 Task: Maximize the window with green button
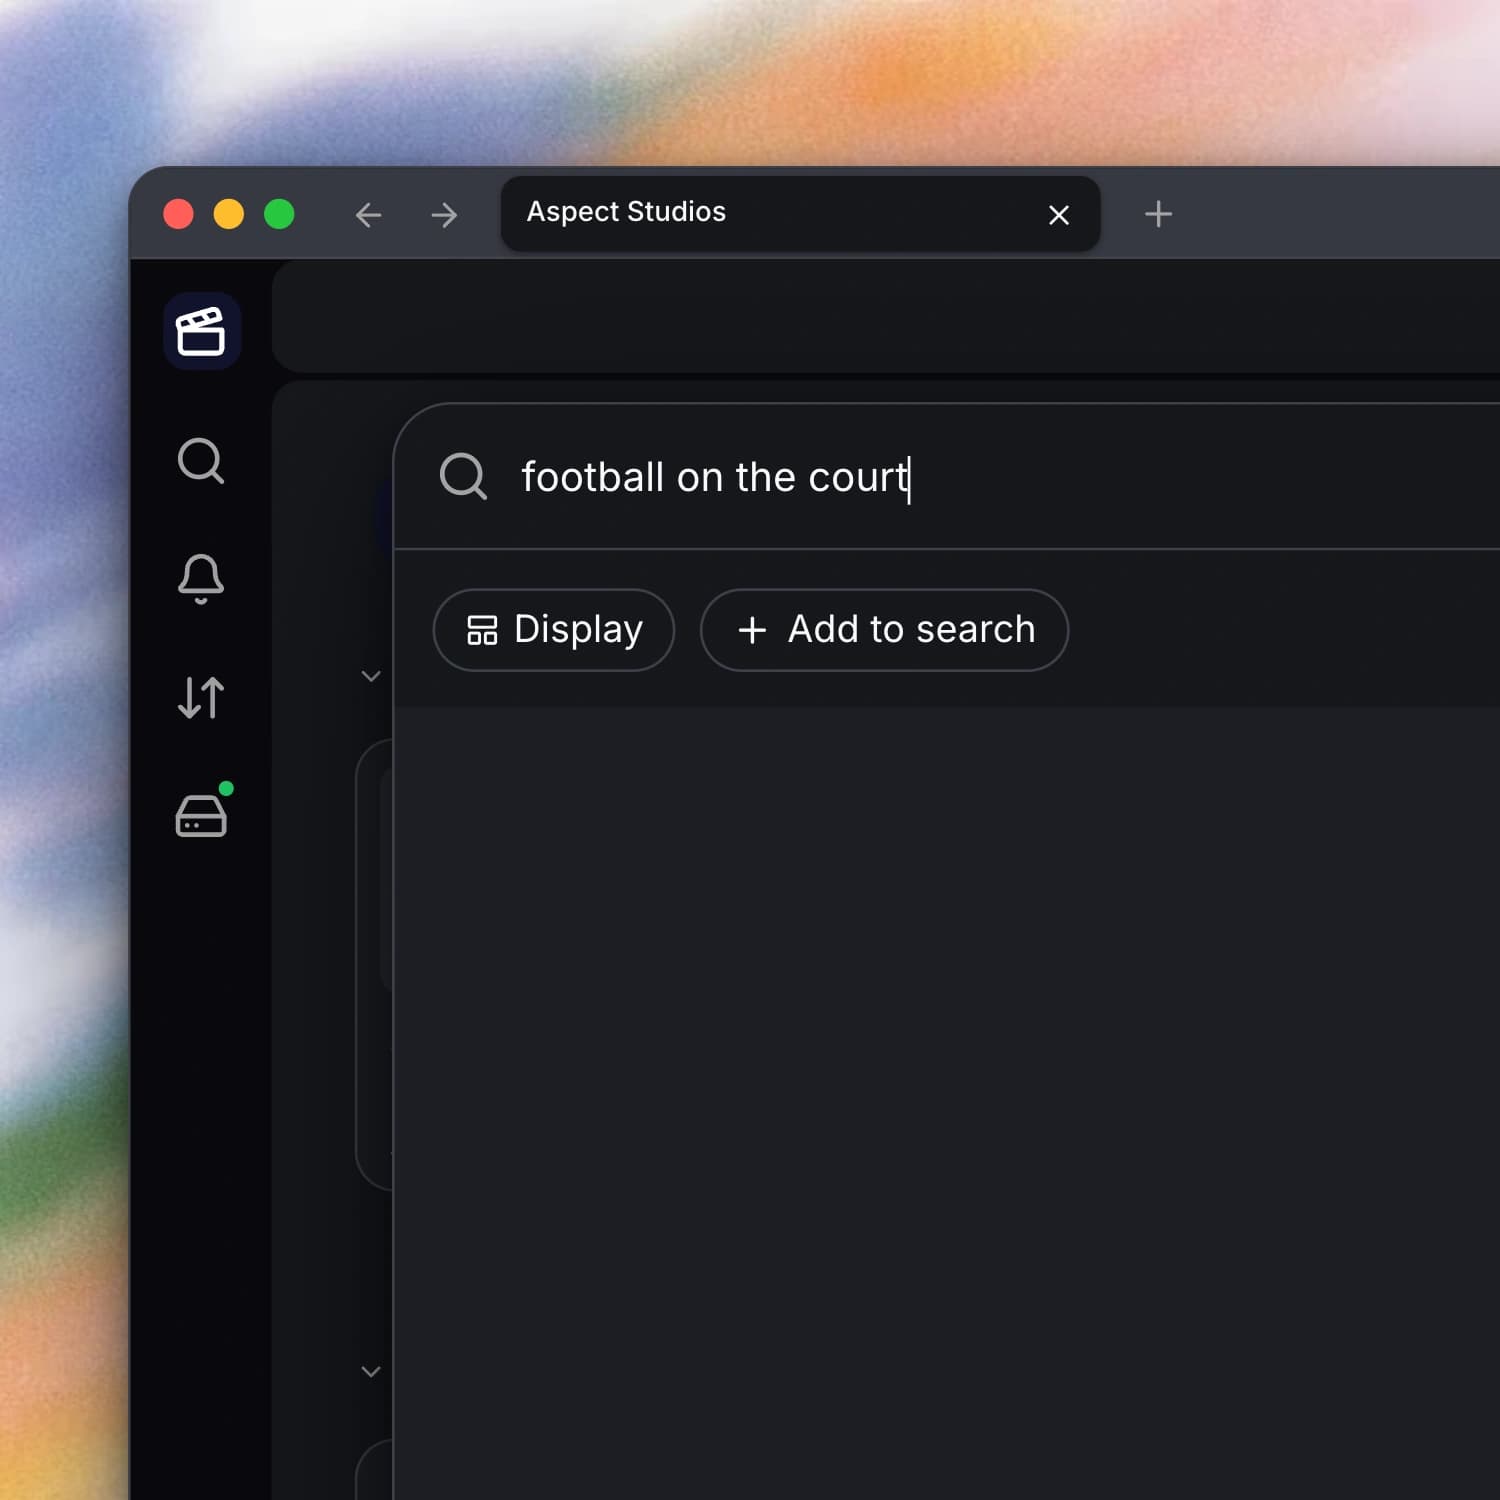[279, 214]
